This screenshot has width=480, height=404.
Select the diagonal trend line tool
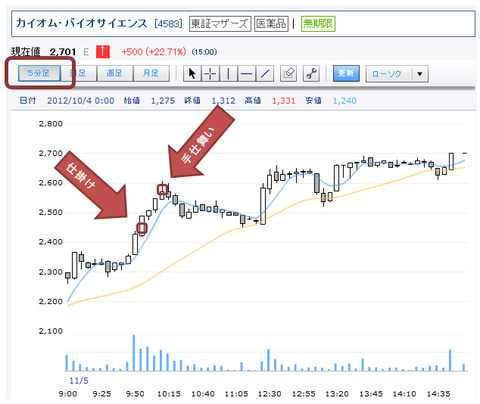265,73
